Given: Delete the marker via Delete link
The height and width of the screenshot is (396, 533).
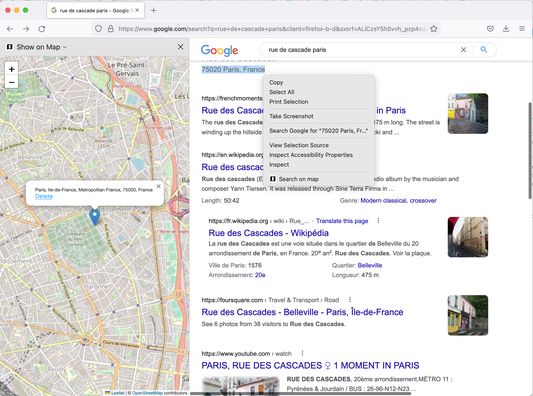Looking at the screenshot, I should pyautogui.click(x=44, y=196).
